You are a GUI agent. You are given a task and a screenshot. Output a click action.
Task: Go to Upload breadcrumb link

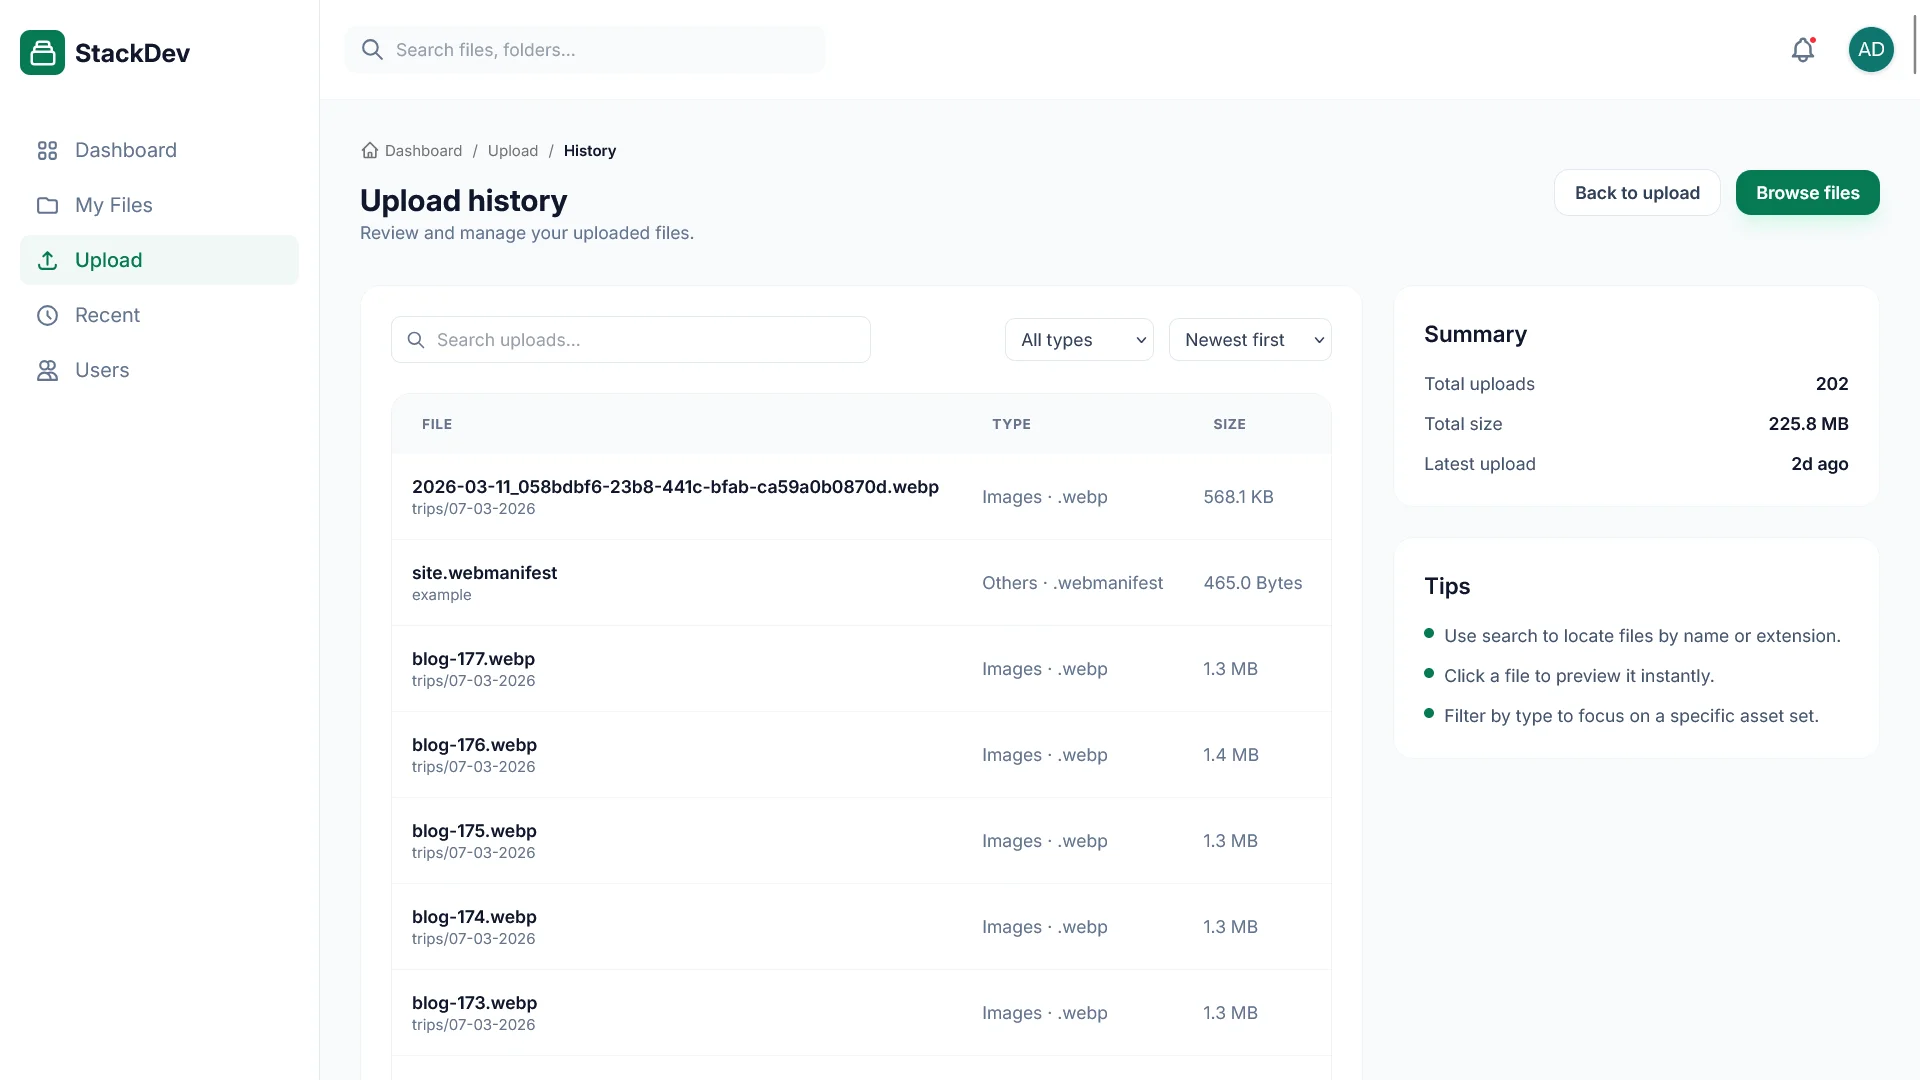(512, 151)
